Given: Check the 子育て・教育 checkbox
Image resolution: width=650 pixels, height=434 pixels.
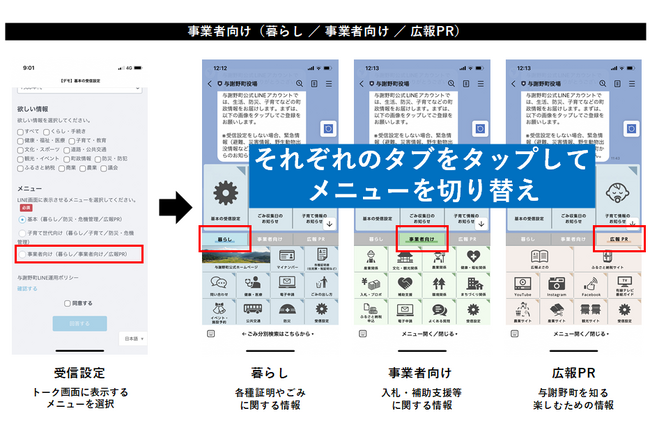Looking at the screenshot, I should pos(72,141).
